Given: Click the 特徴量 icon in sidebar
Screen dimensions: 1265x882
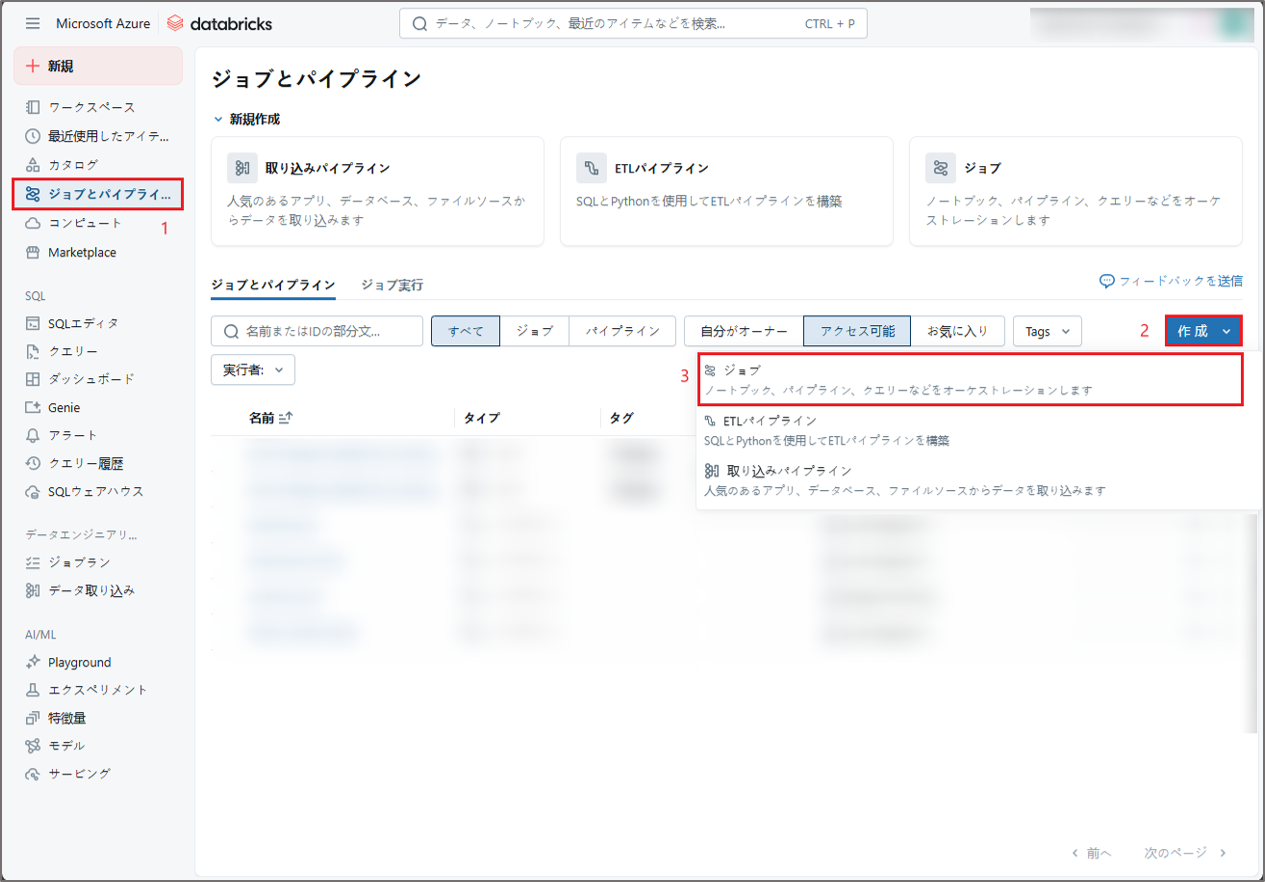Looking at the screenshot, I should point(33,718).
